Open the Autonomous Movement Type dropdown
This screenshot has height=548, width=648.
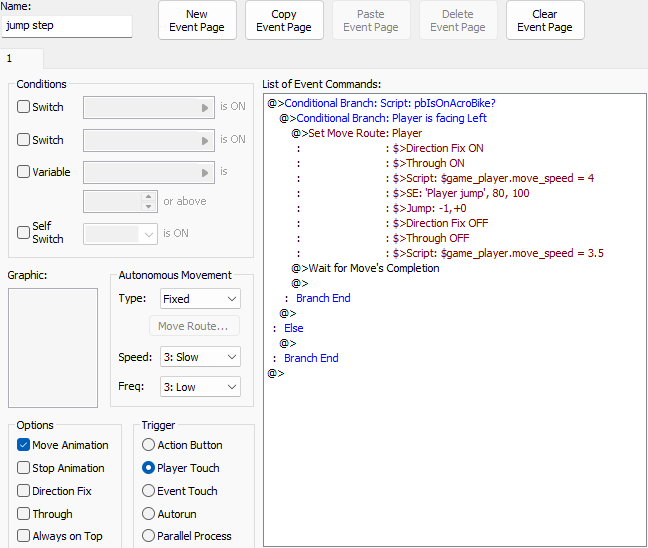coord(200,299)
